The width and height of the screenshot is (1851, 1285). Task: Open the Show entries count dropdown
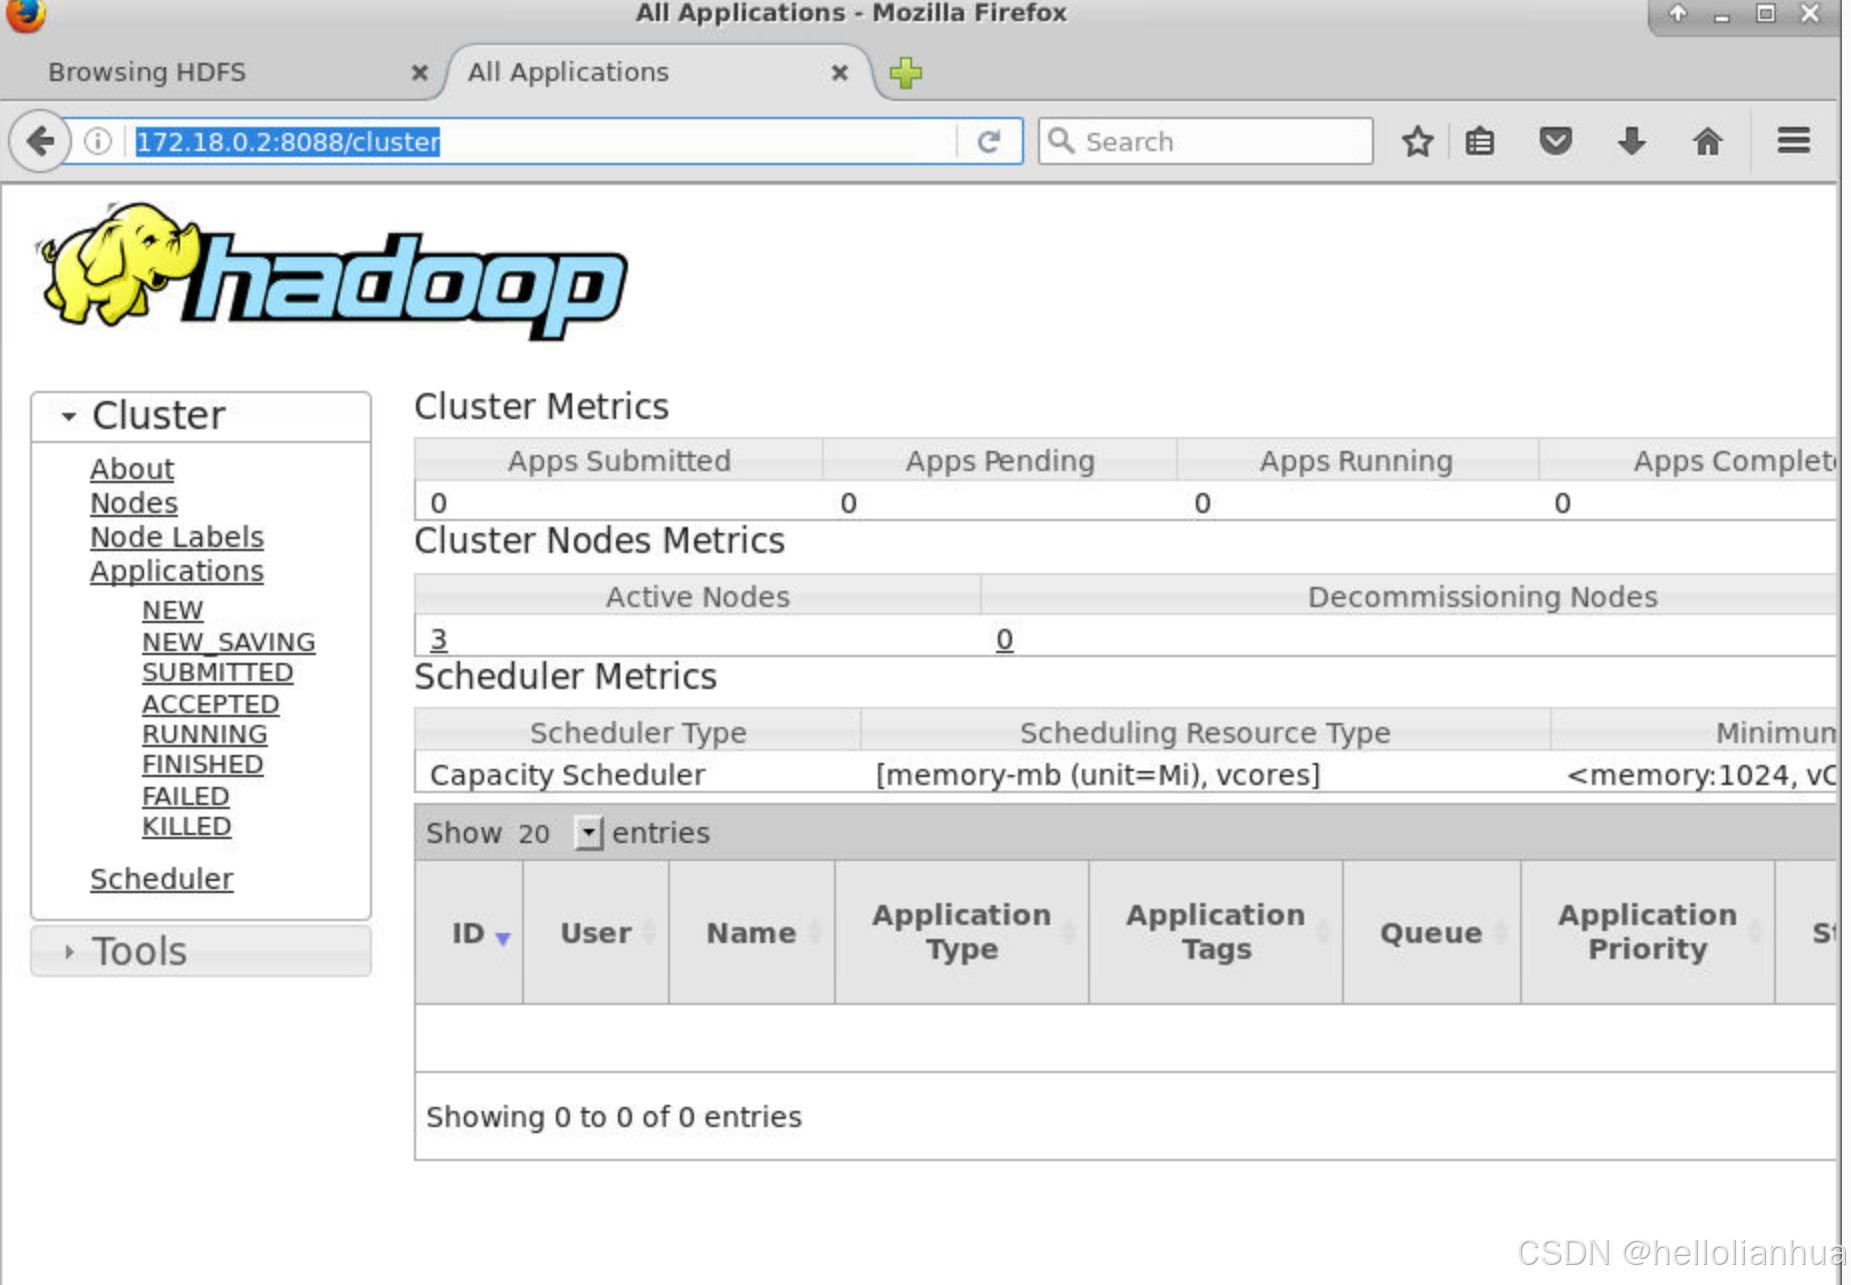(x=588, y=832)
